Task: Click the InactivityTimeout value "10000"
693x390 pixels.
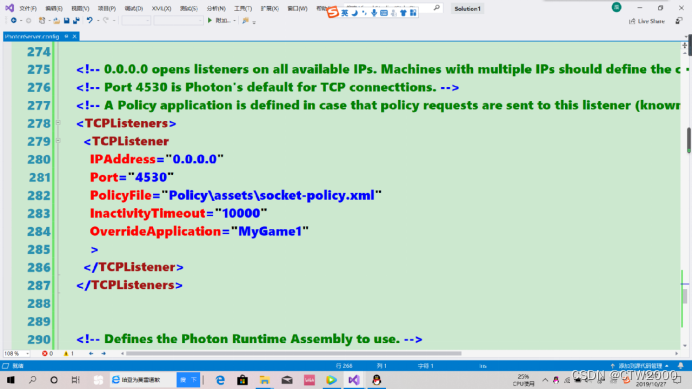Action: [x=241, y=213]
